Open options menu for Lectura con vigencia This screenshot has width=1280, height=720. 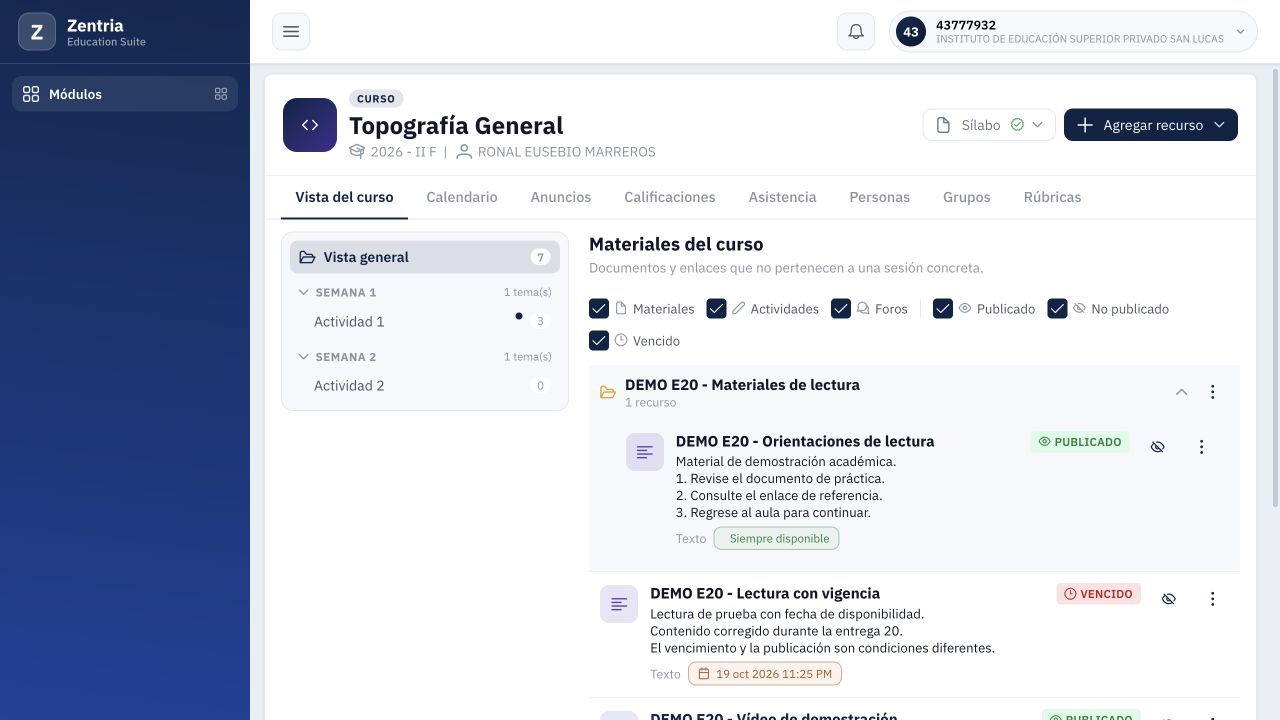coord(1212,599)
